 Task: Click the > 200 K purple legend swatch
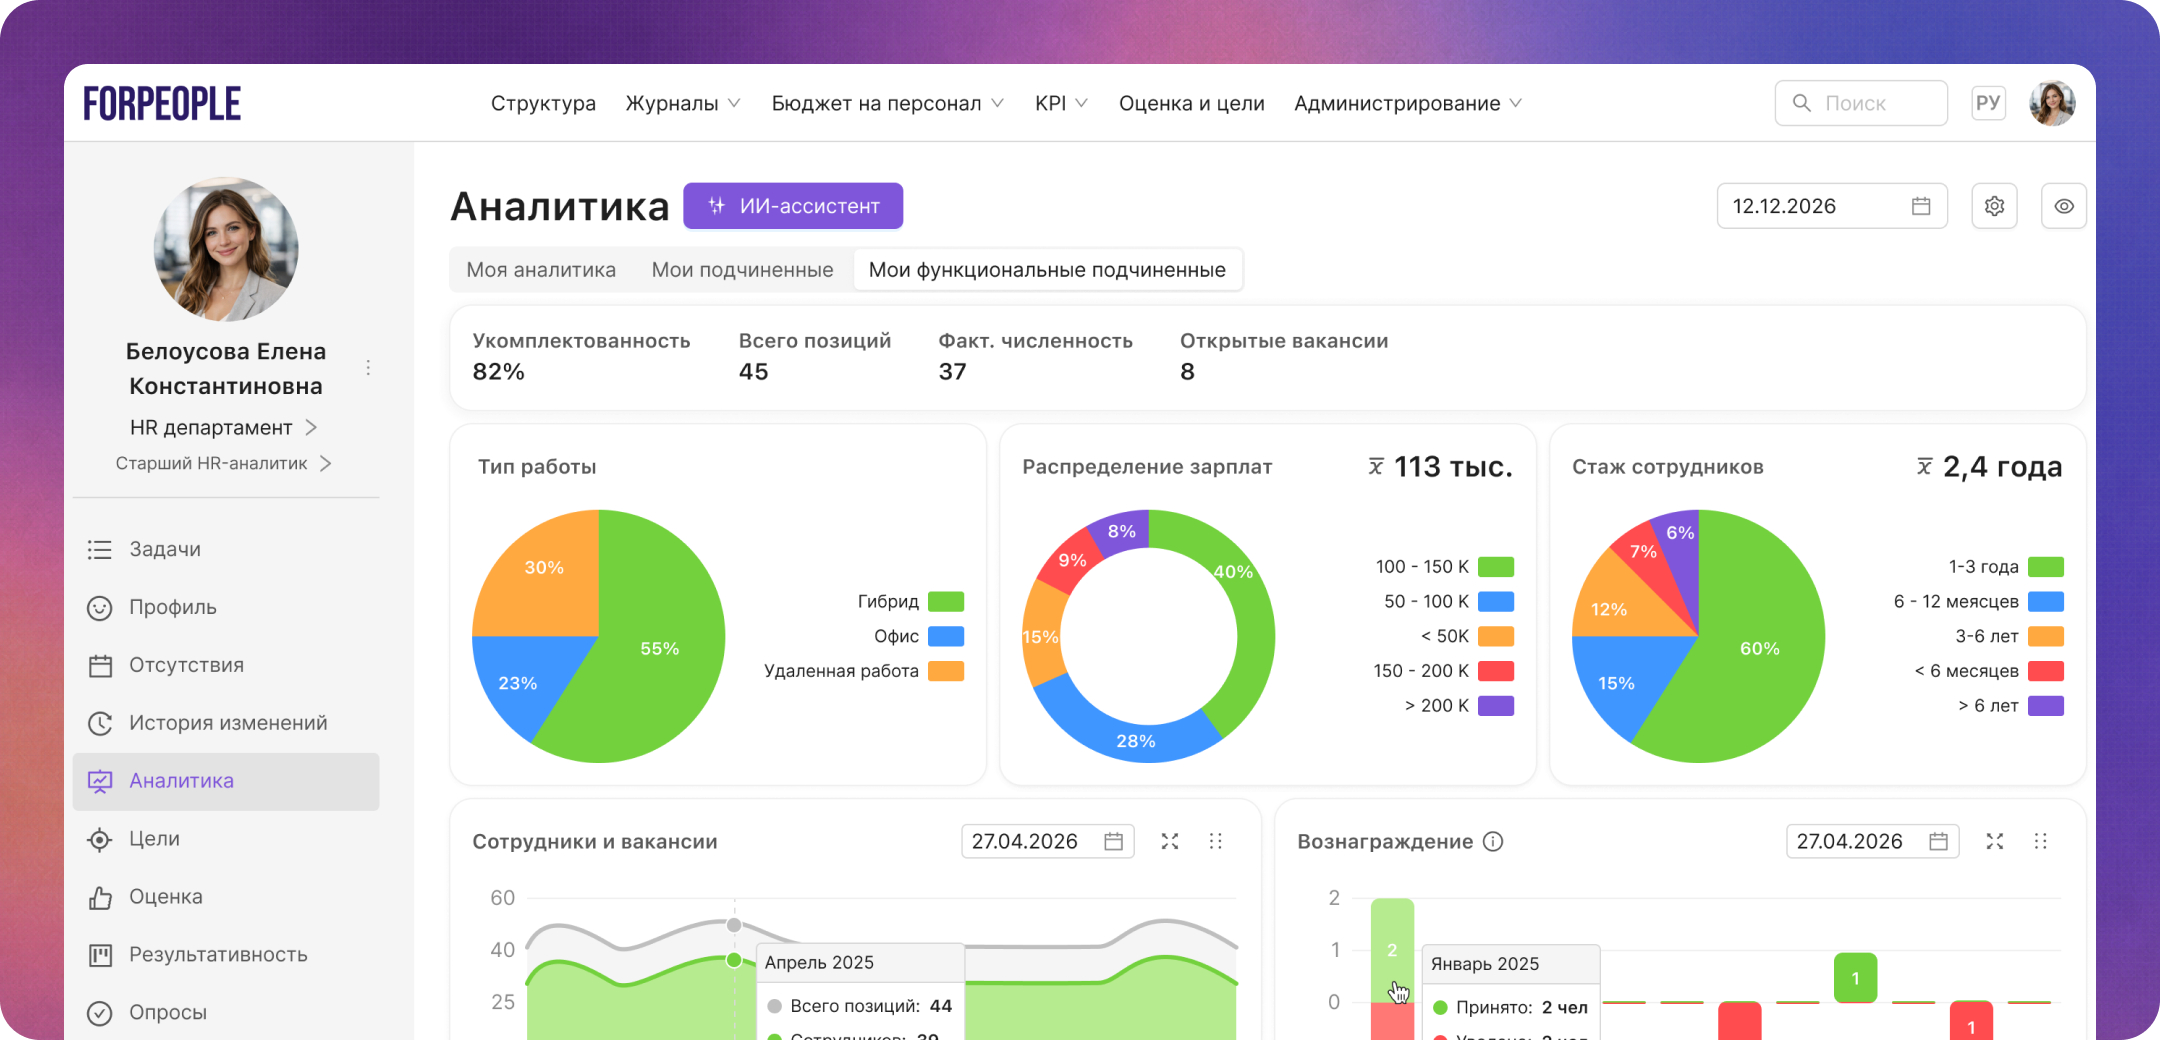pos(1496,706)
